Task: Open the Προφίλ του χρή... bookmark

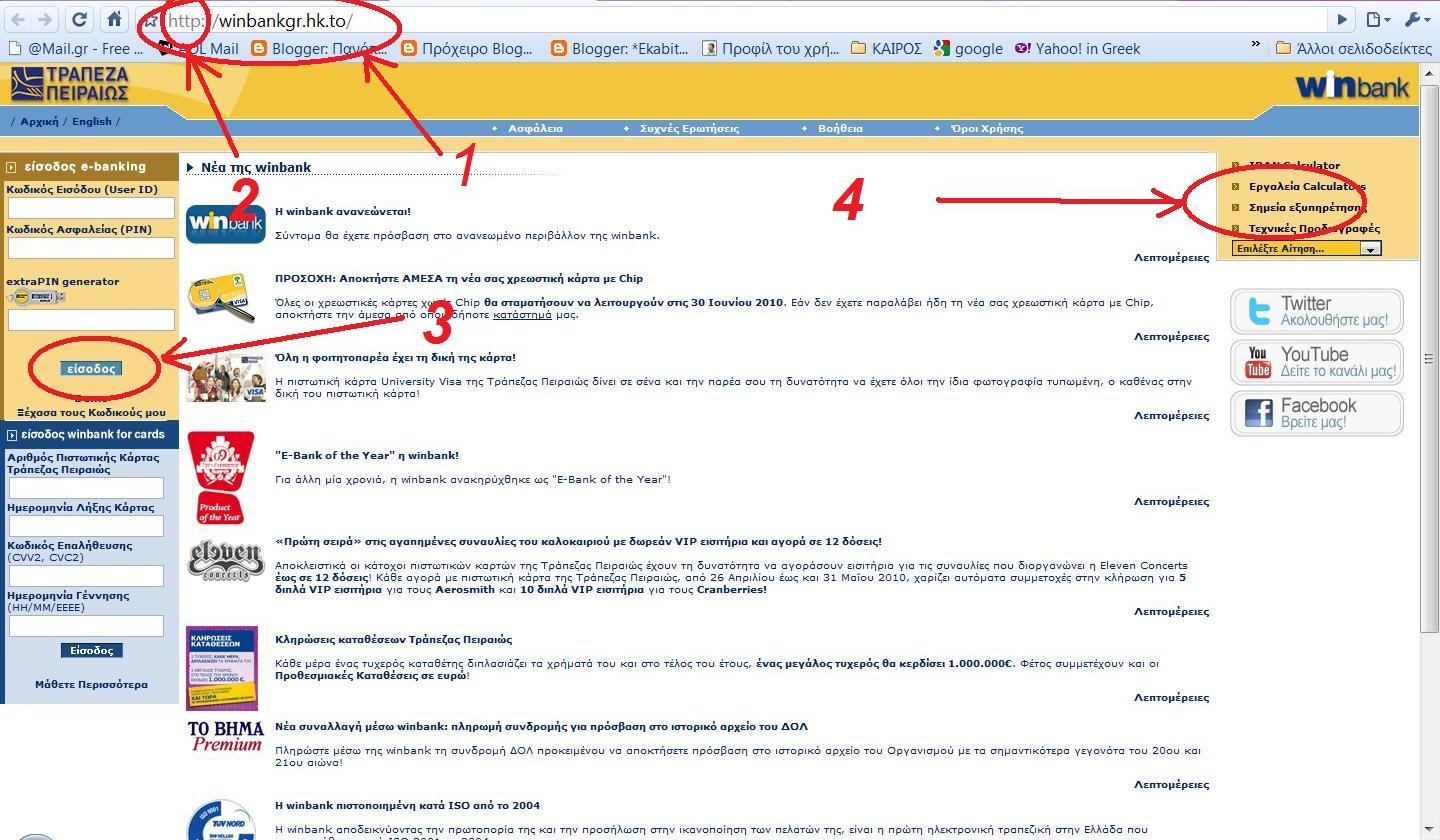Action: [x=770, y=48]
